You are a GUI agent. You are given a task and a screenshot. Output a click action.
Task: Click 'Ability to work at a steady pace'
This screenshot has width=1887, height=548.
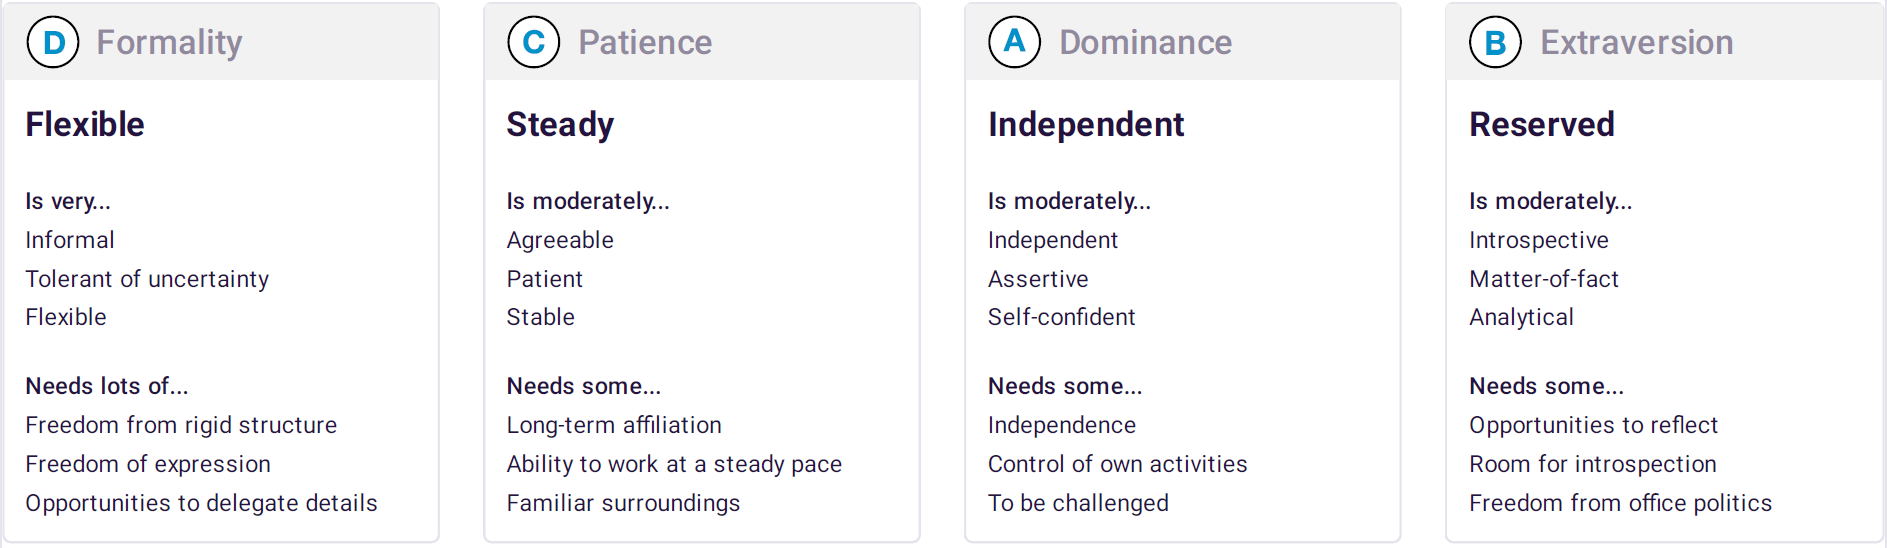[x=674, y=464]
